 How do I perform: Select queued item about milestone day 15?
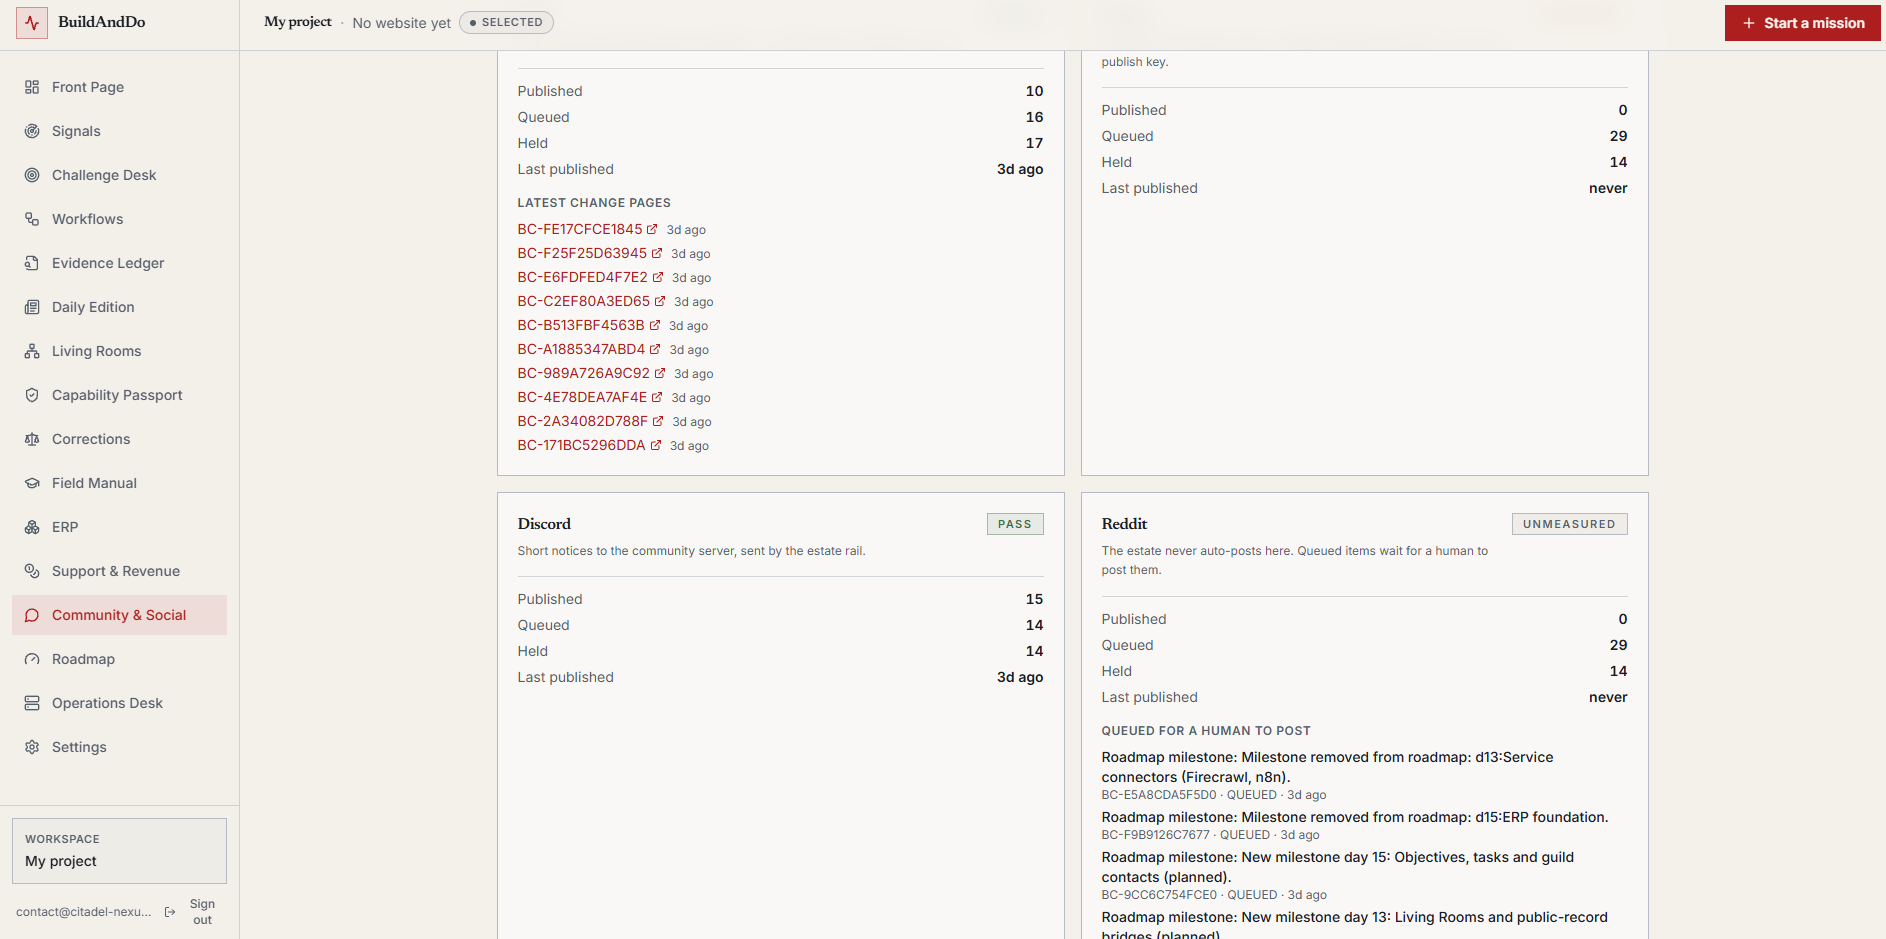click(1338, 867)
